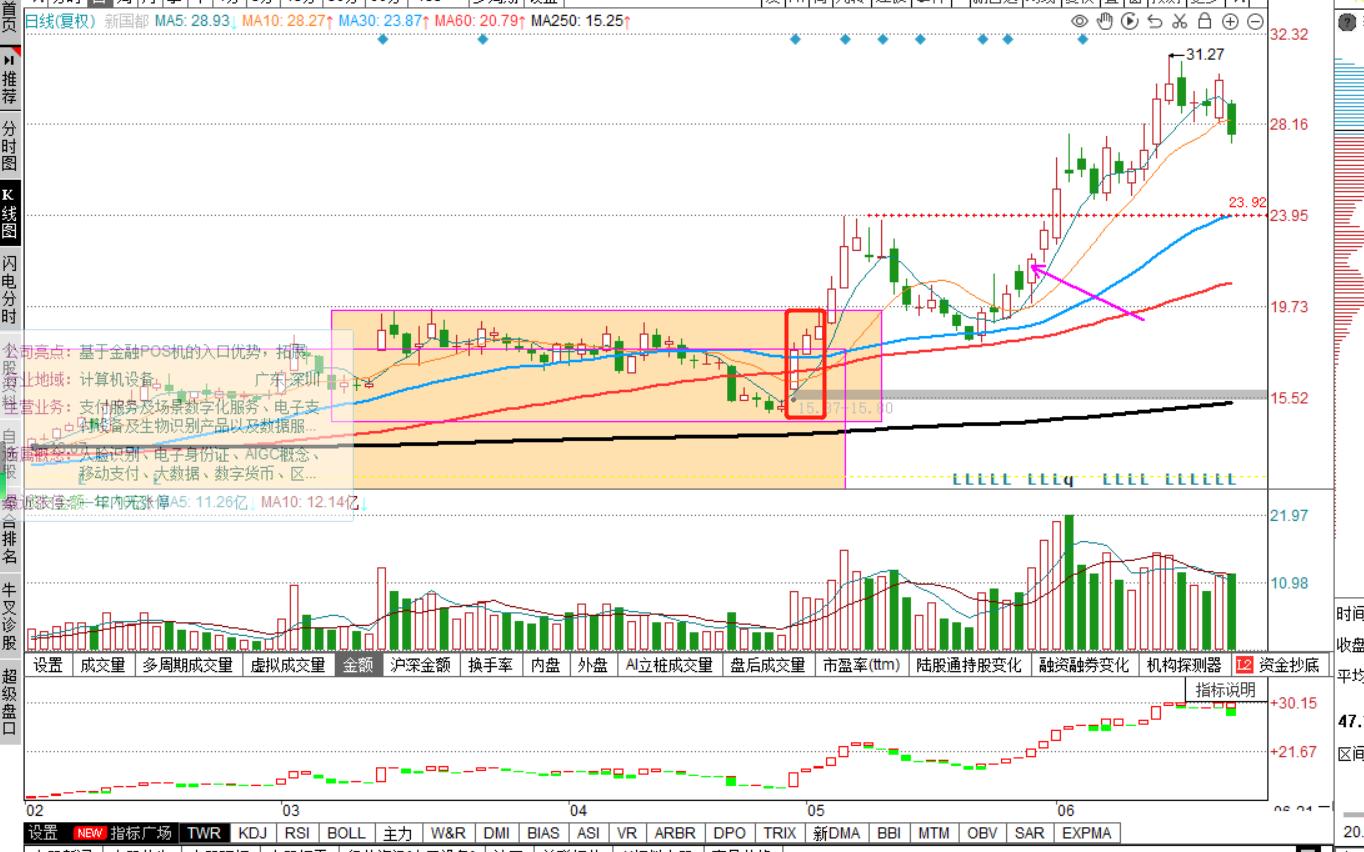The height and width of the screenshot is (852, 1364).
Task: Select the KDJ indicator tab
Action: 253,833
